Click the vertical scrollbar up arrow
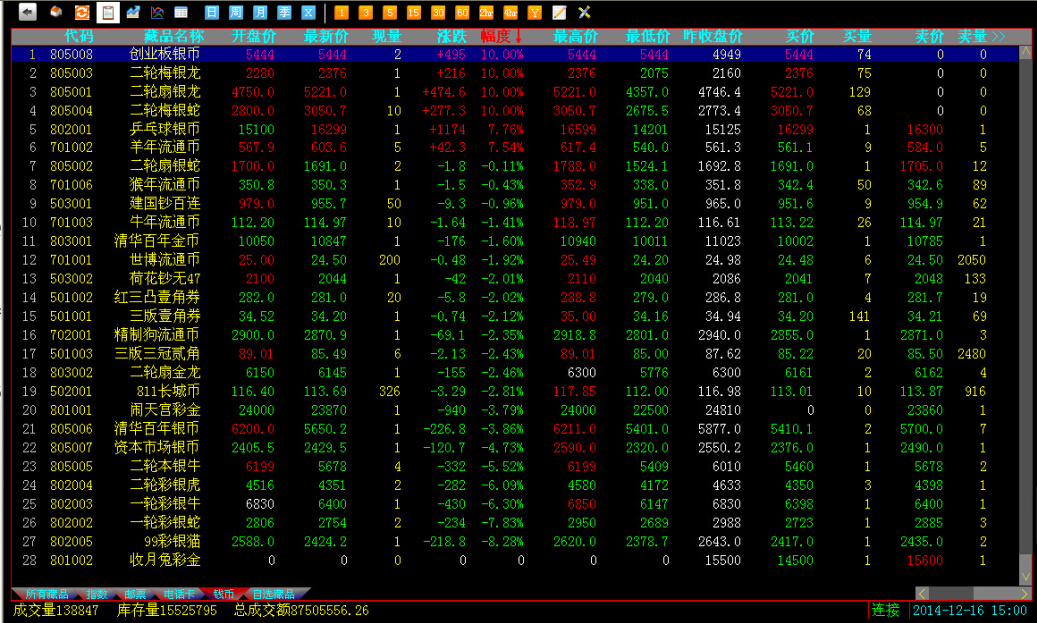Screen dimensions: 1037x623 (1026, 52)
